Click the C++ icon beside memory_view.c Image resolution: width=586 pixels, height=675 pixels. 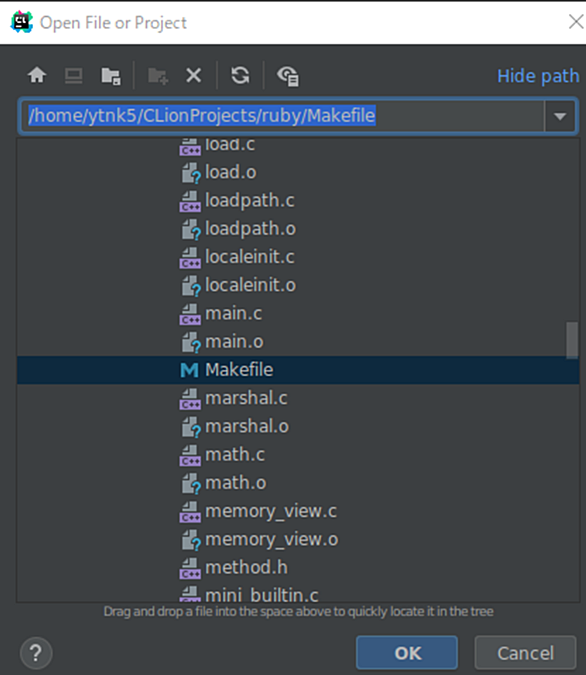(190, 512)
